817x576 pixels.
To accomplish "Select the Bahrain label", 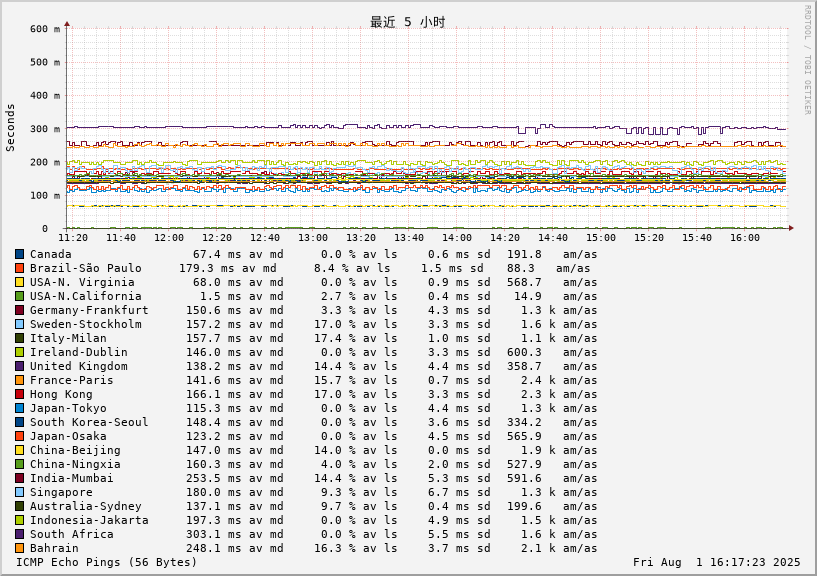I will (54, 548).
